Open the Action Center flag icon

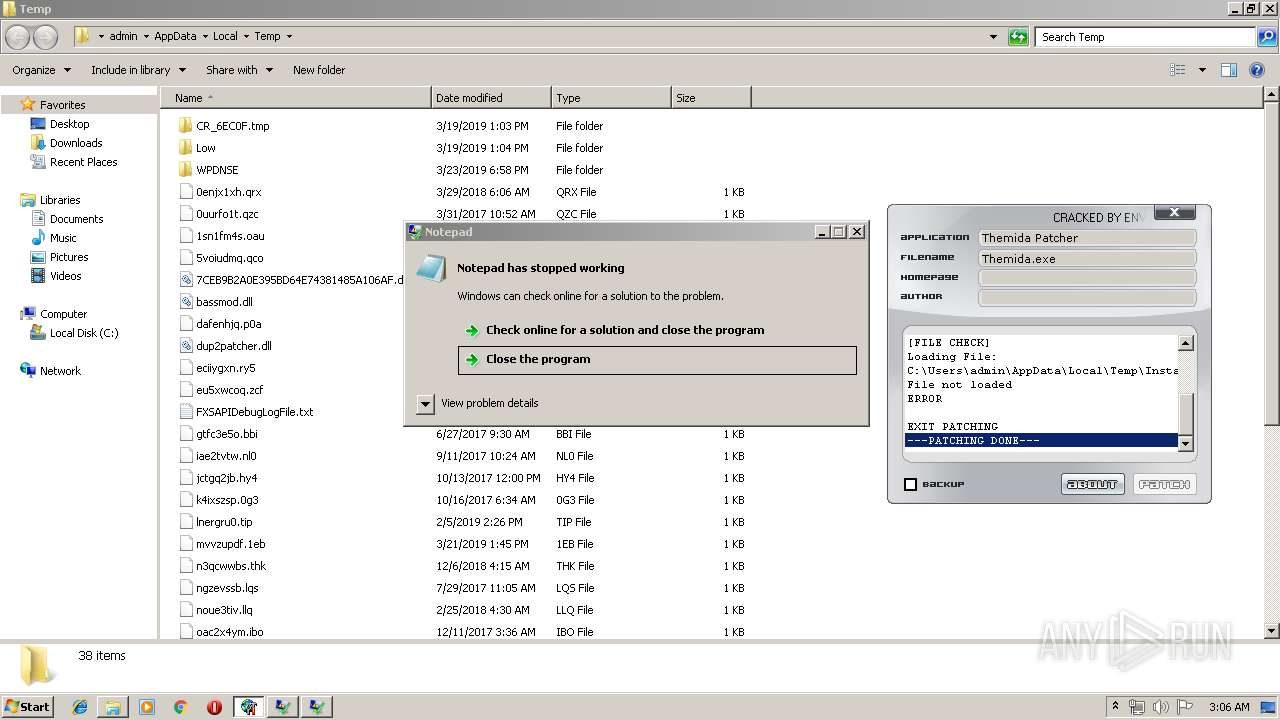1185,707
